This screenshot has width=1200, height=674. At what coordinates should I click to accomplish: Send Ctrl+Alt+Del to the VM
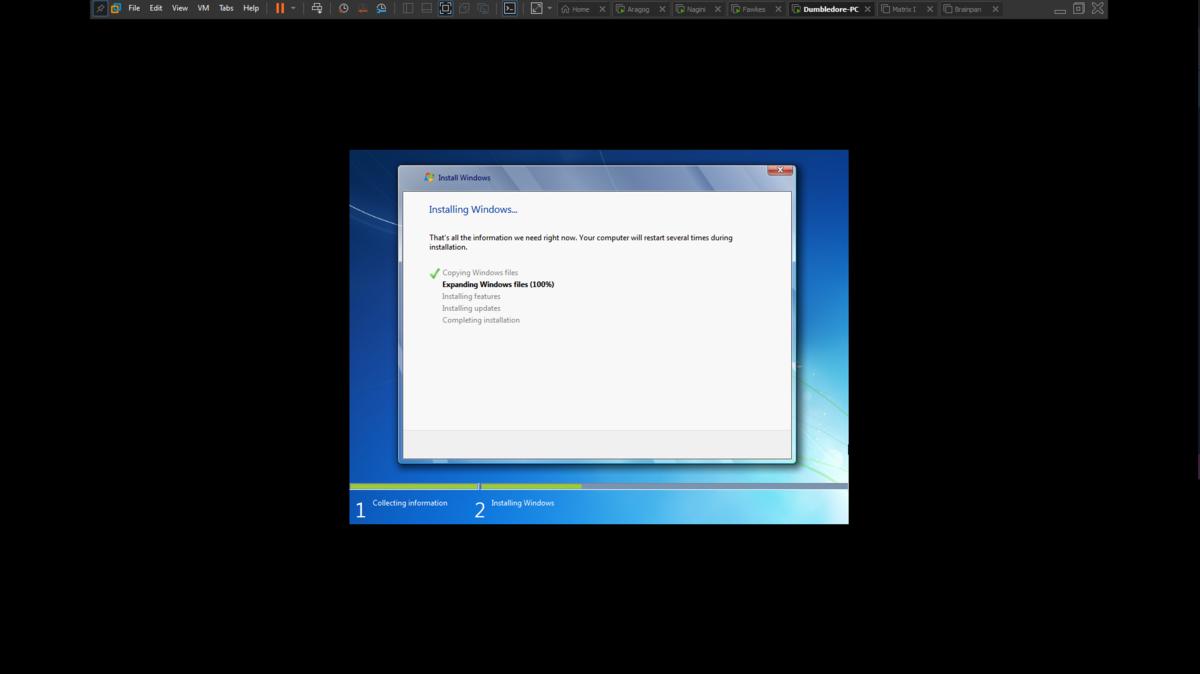click(x=317, y=8)
